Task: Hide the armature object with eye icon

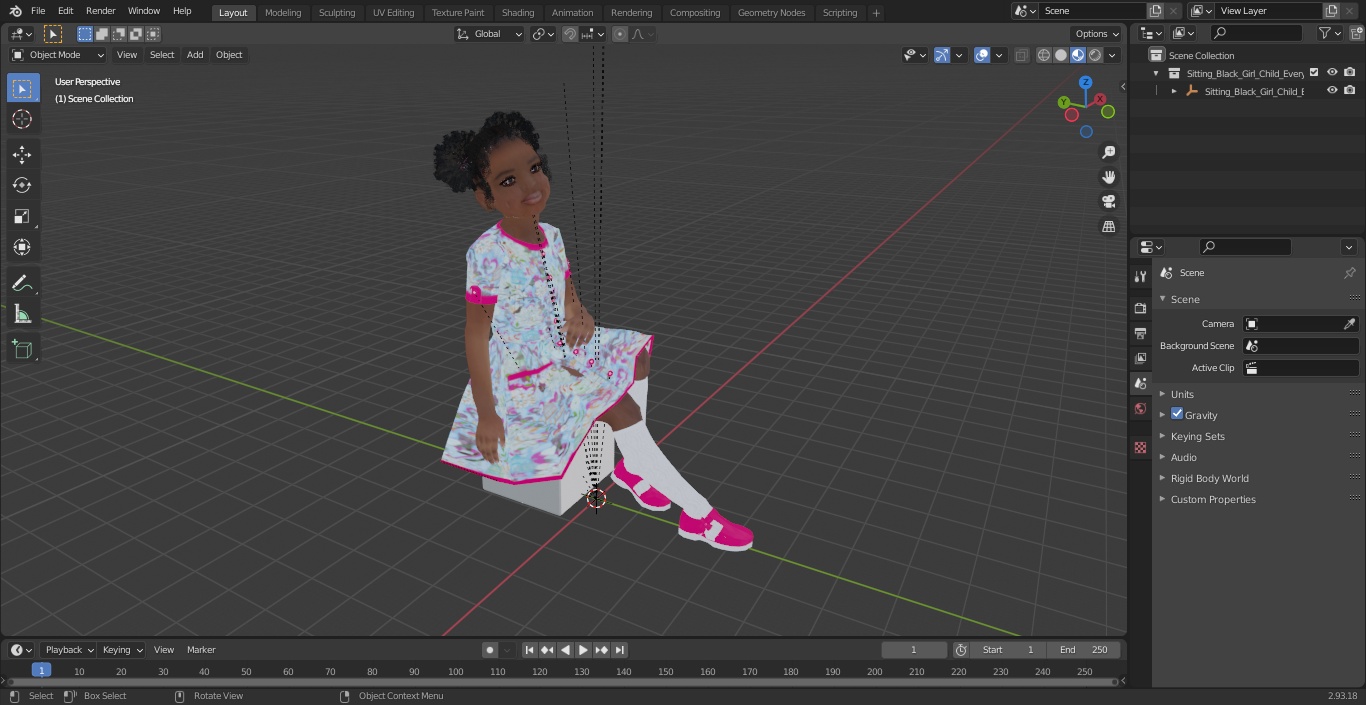Action: pos(1332,91)
